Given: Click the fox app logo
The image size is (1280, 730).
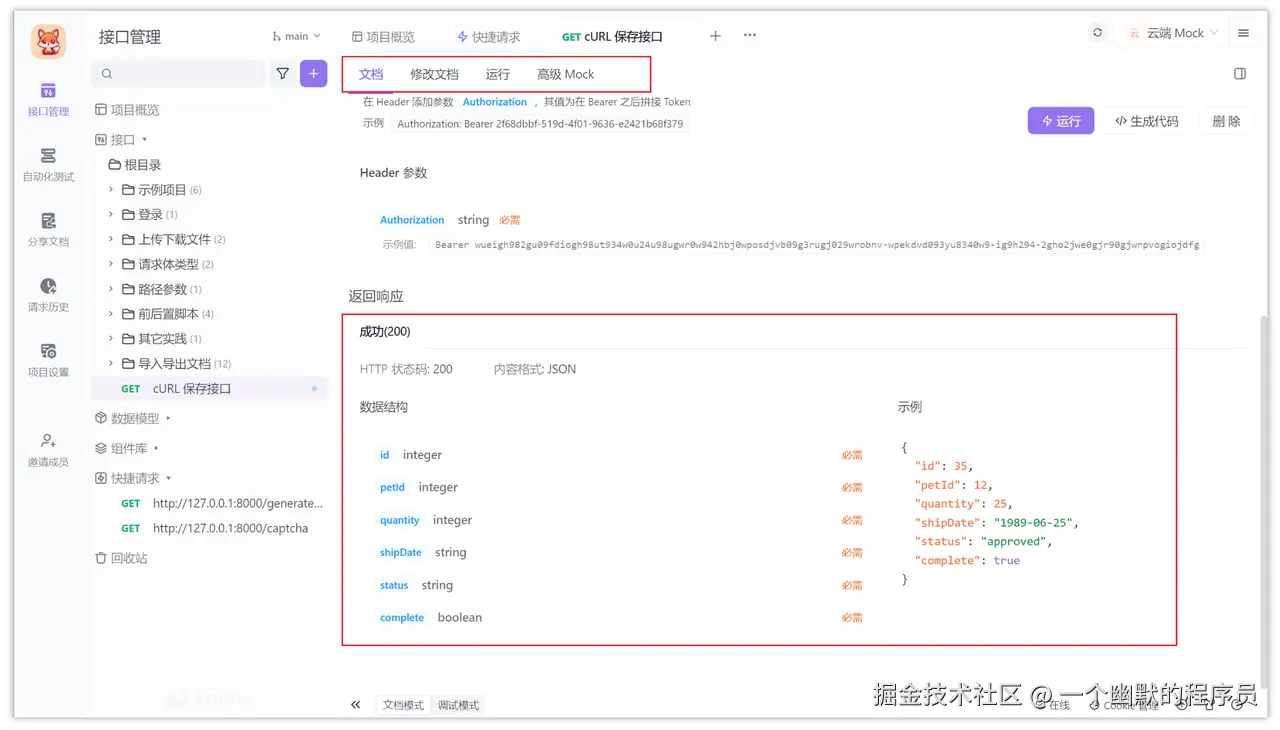Looking at the screenshot, I should (49, 42).
